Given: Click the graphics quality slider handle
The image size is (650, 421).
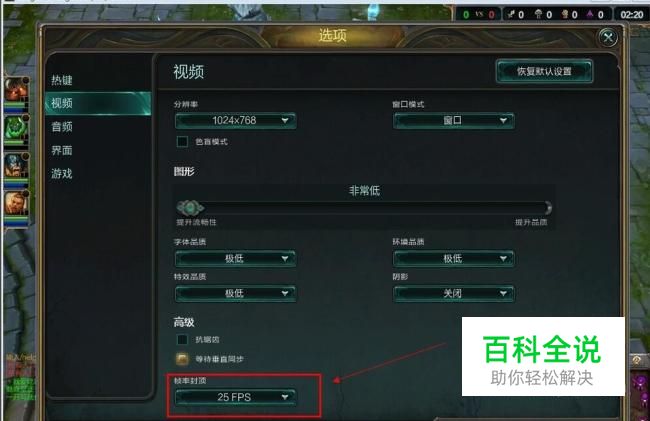Looking at the screenshot, I should pos(190,208).
